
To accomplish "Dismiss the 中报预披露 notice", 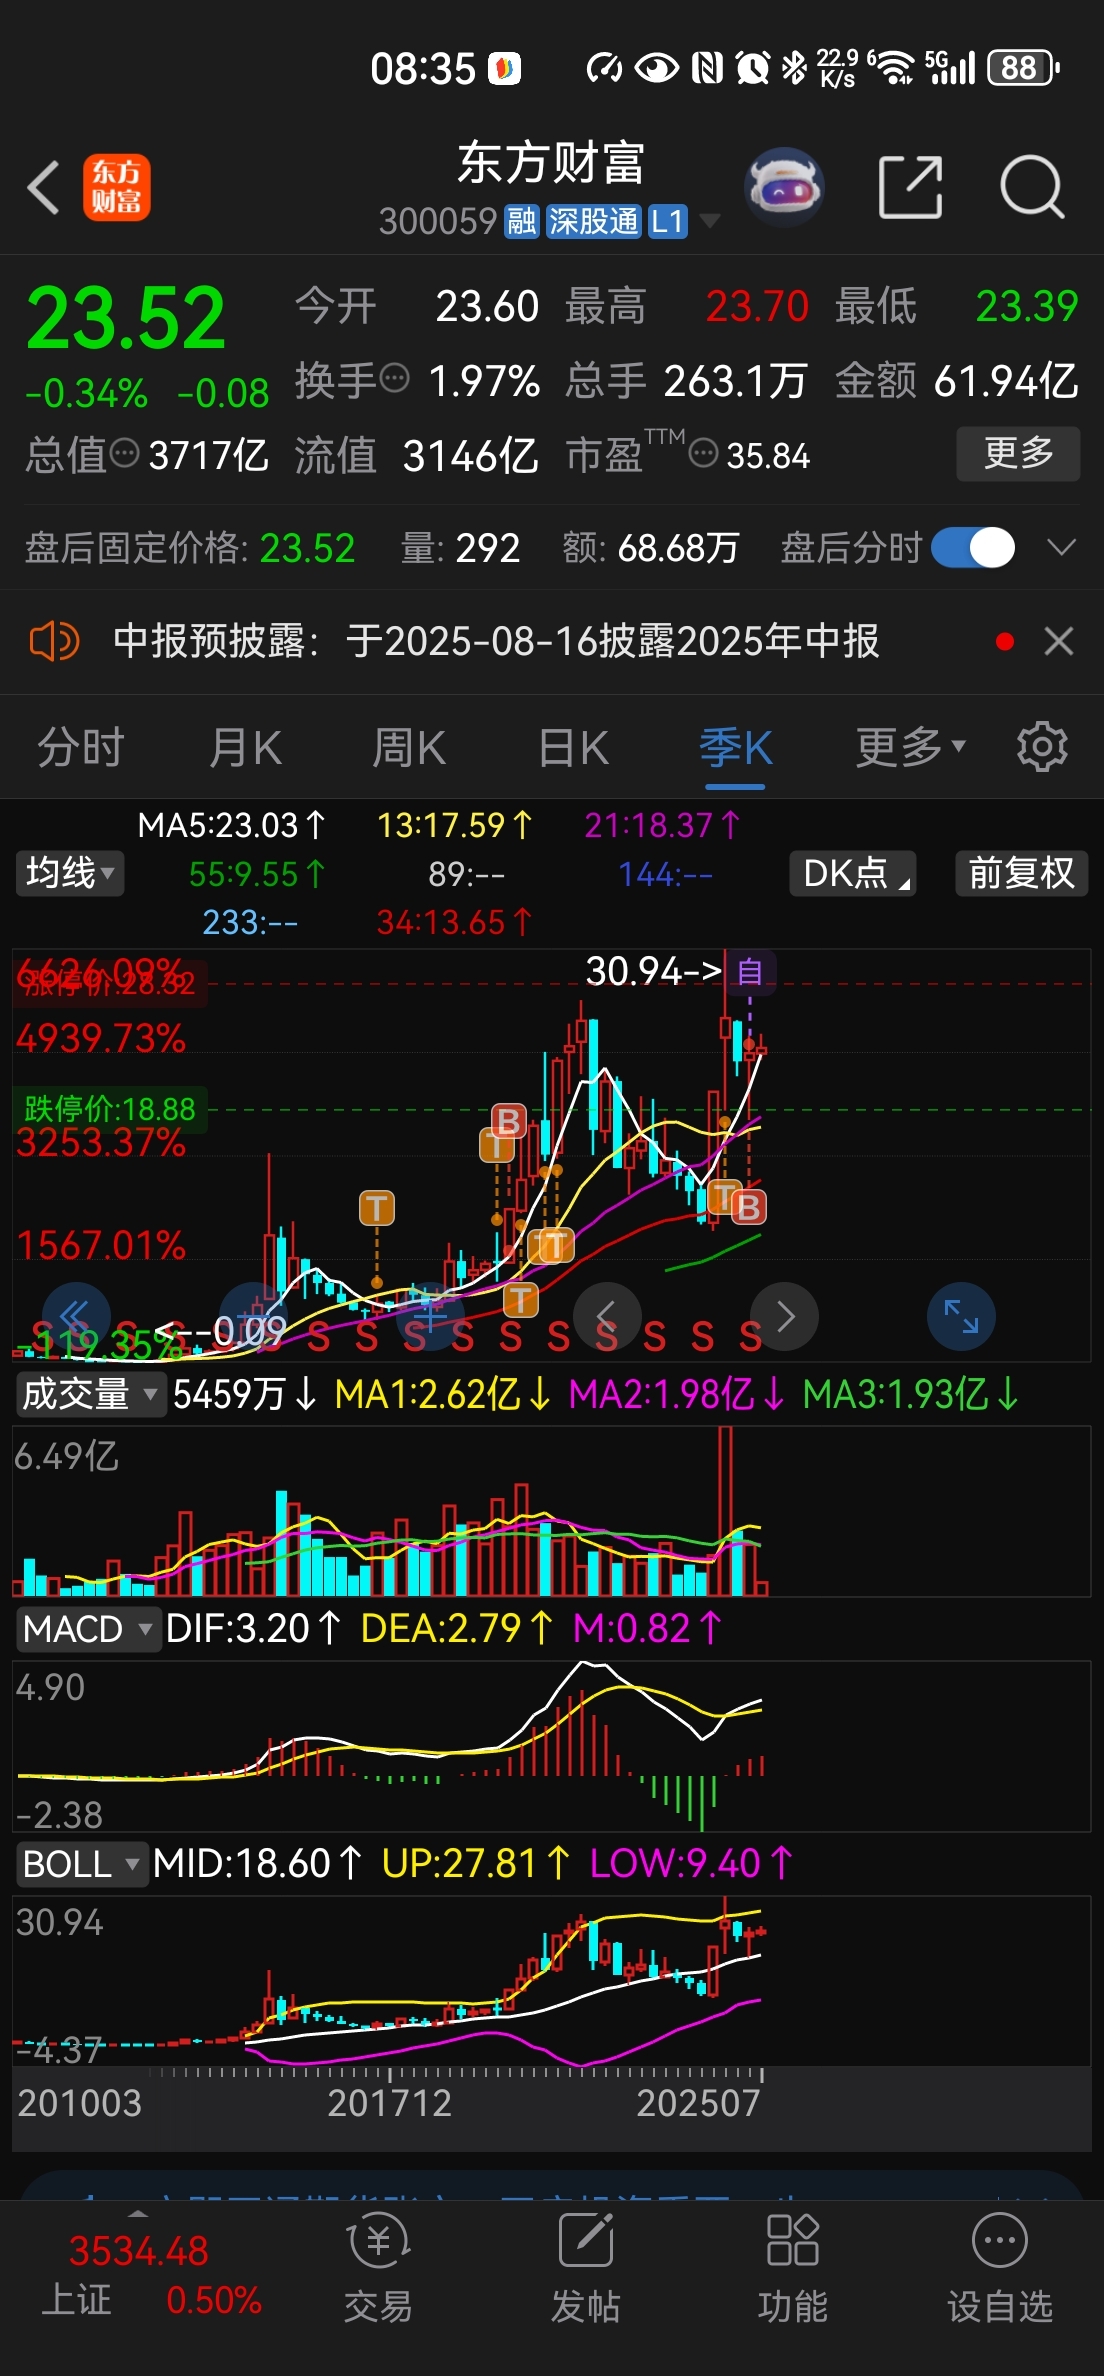I will click(1059, 641).
